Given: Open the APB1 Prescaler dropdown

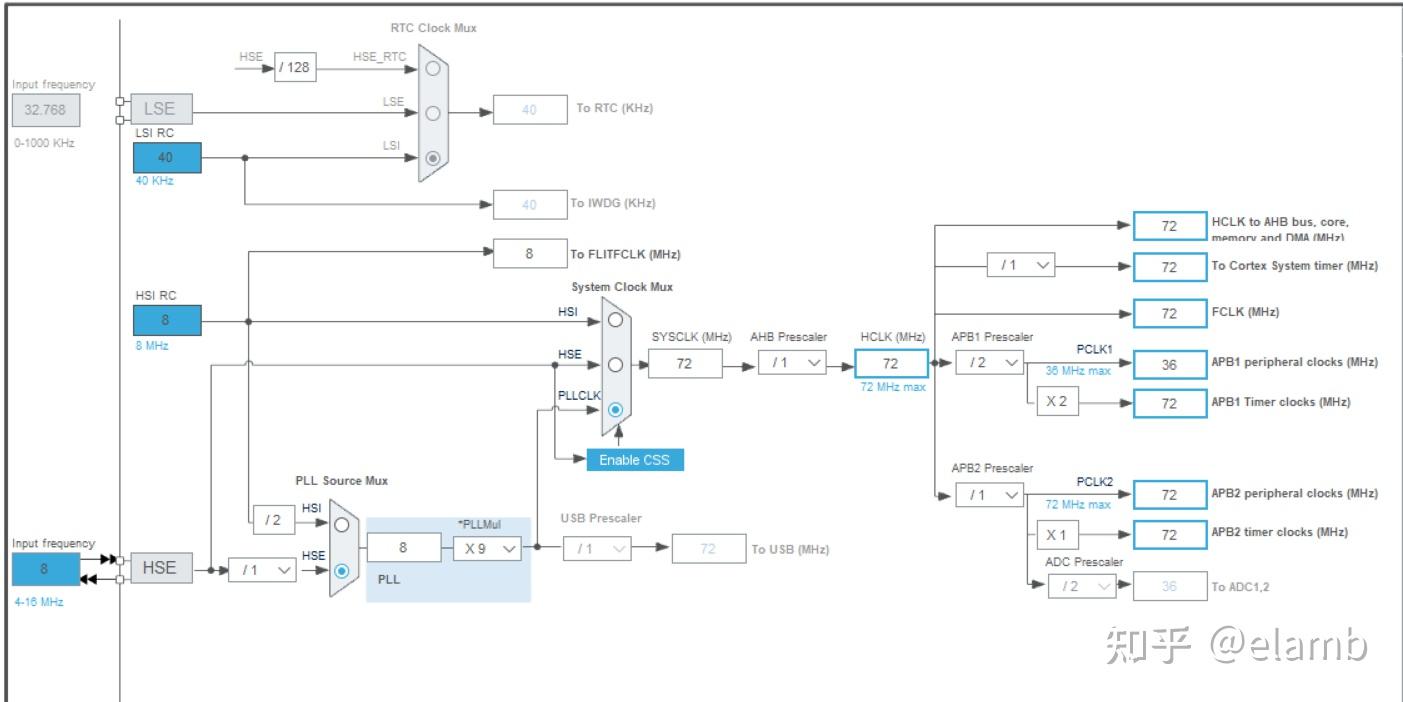Looking at the screenshot, I should point(989,363).
